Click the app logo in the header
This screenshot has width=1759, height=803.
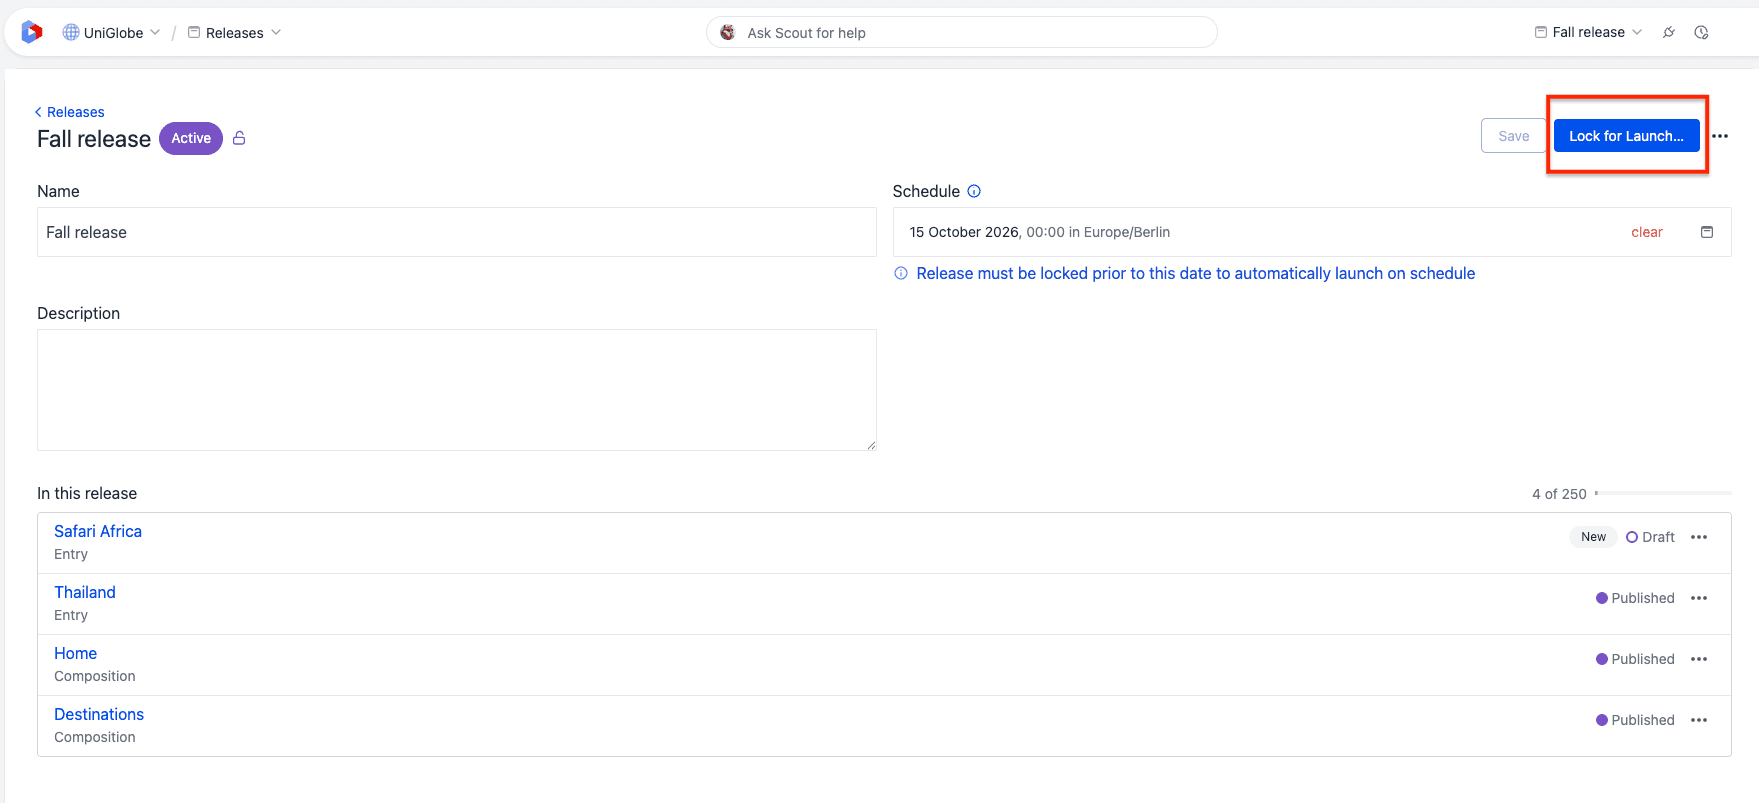pos(32,33)
